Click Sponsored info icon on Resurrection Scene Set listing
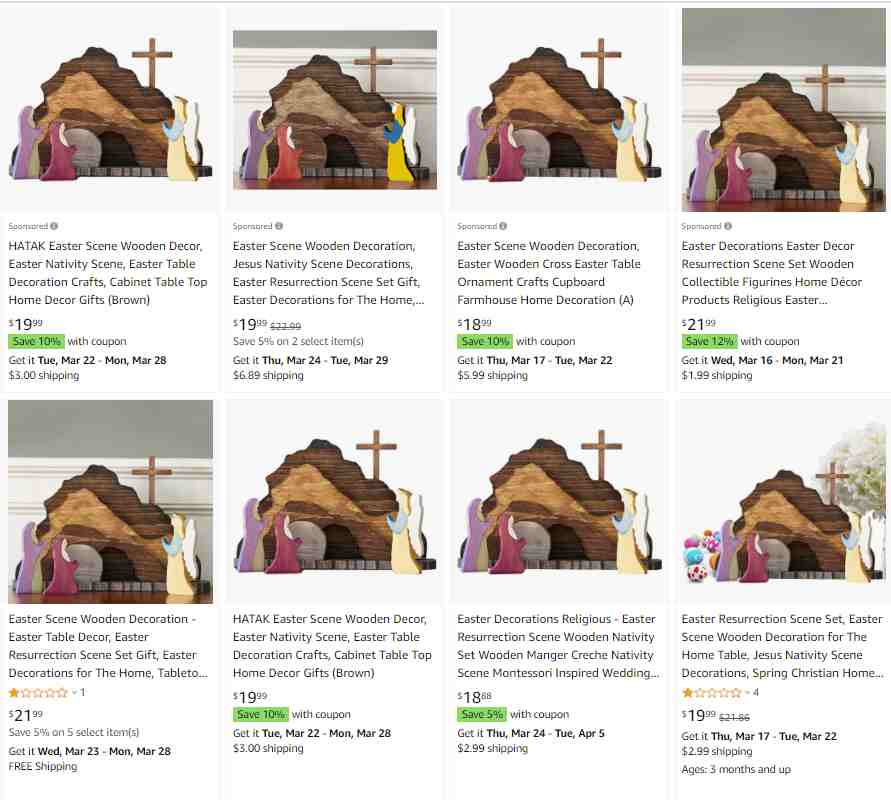The width and height of the screenshot is (891, 800). (728, 226)
